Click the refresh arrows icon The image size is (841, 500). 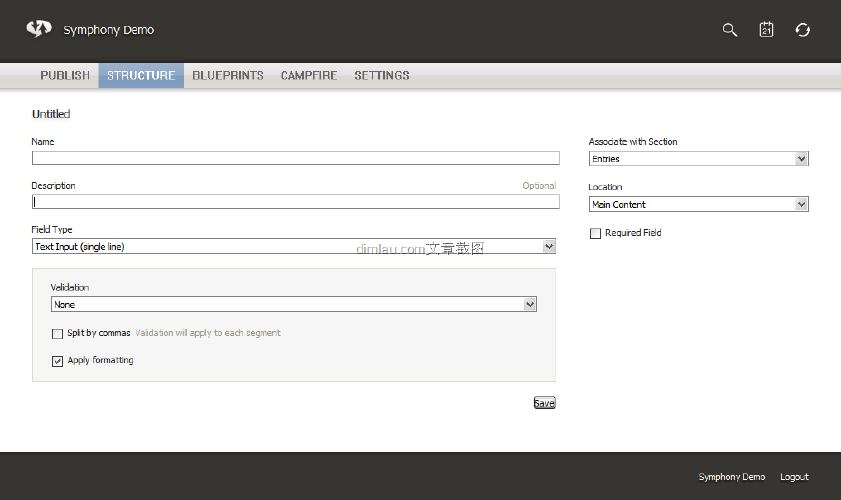click(802, 30)
